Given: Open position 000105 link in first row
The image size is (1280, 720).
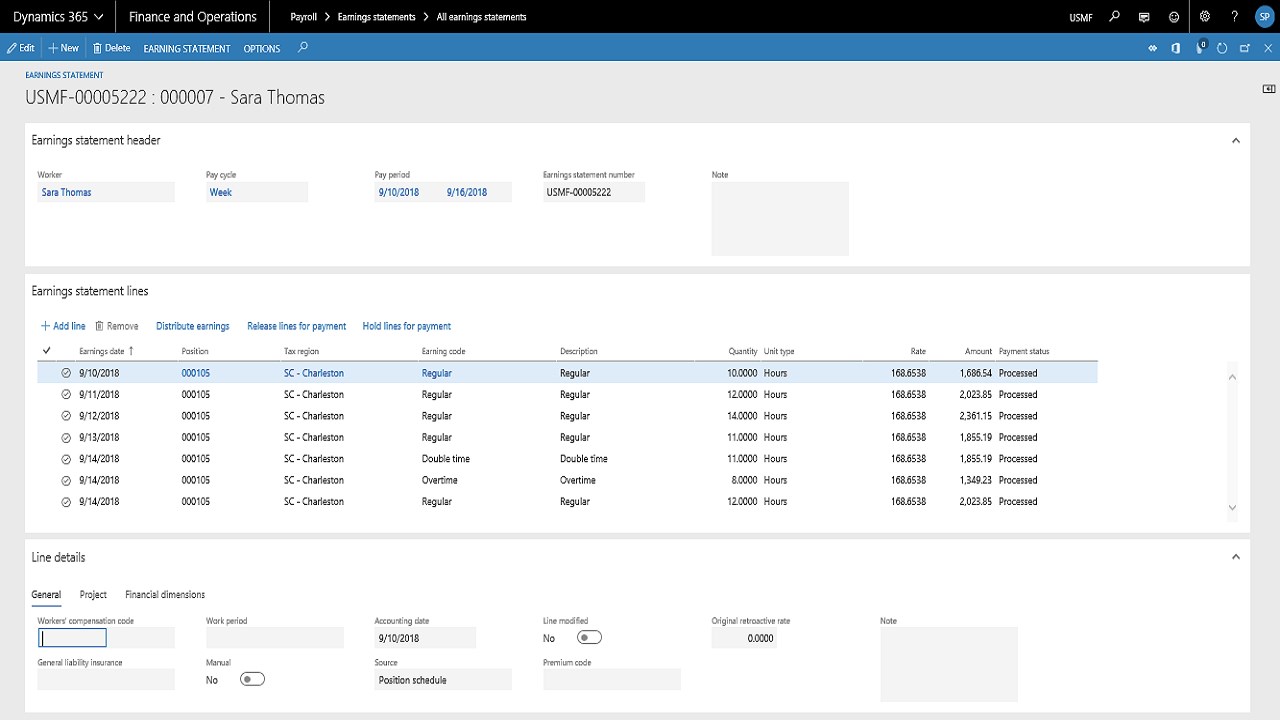Looking at the screenshot, I should (196, 373).
